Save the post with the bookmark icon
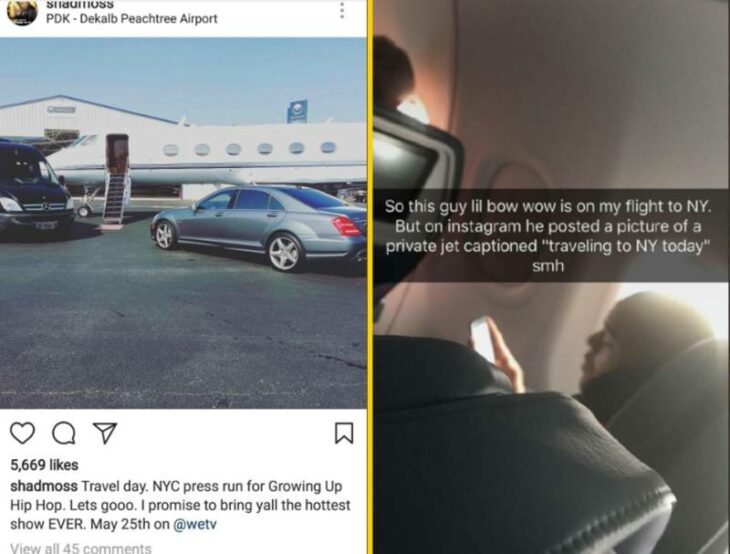The height and width of the screenshot is (554, 730). coord(344,433)
